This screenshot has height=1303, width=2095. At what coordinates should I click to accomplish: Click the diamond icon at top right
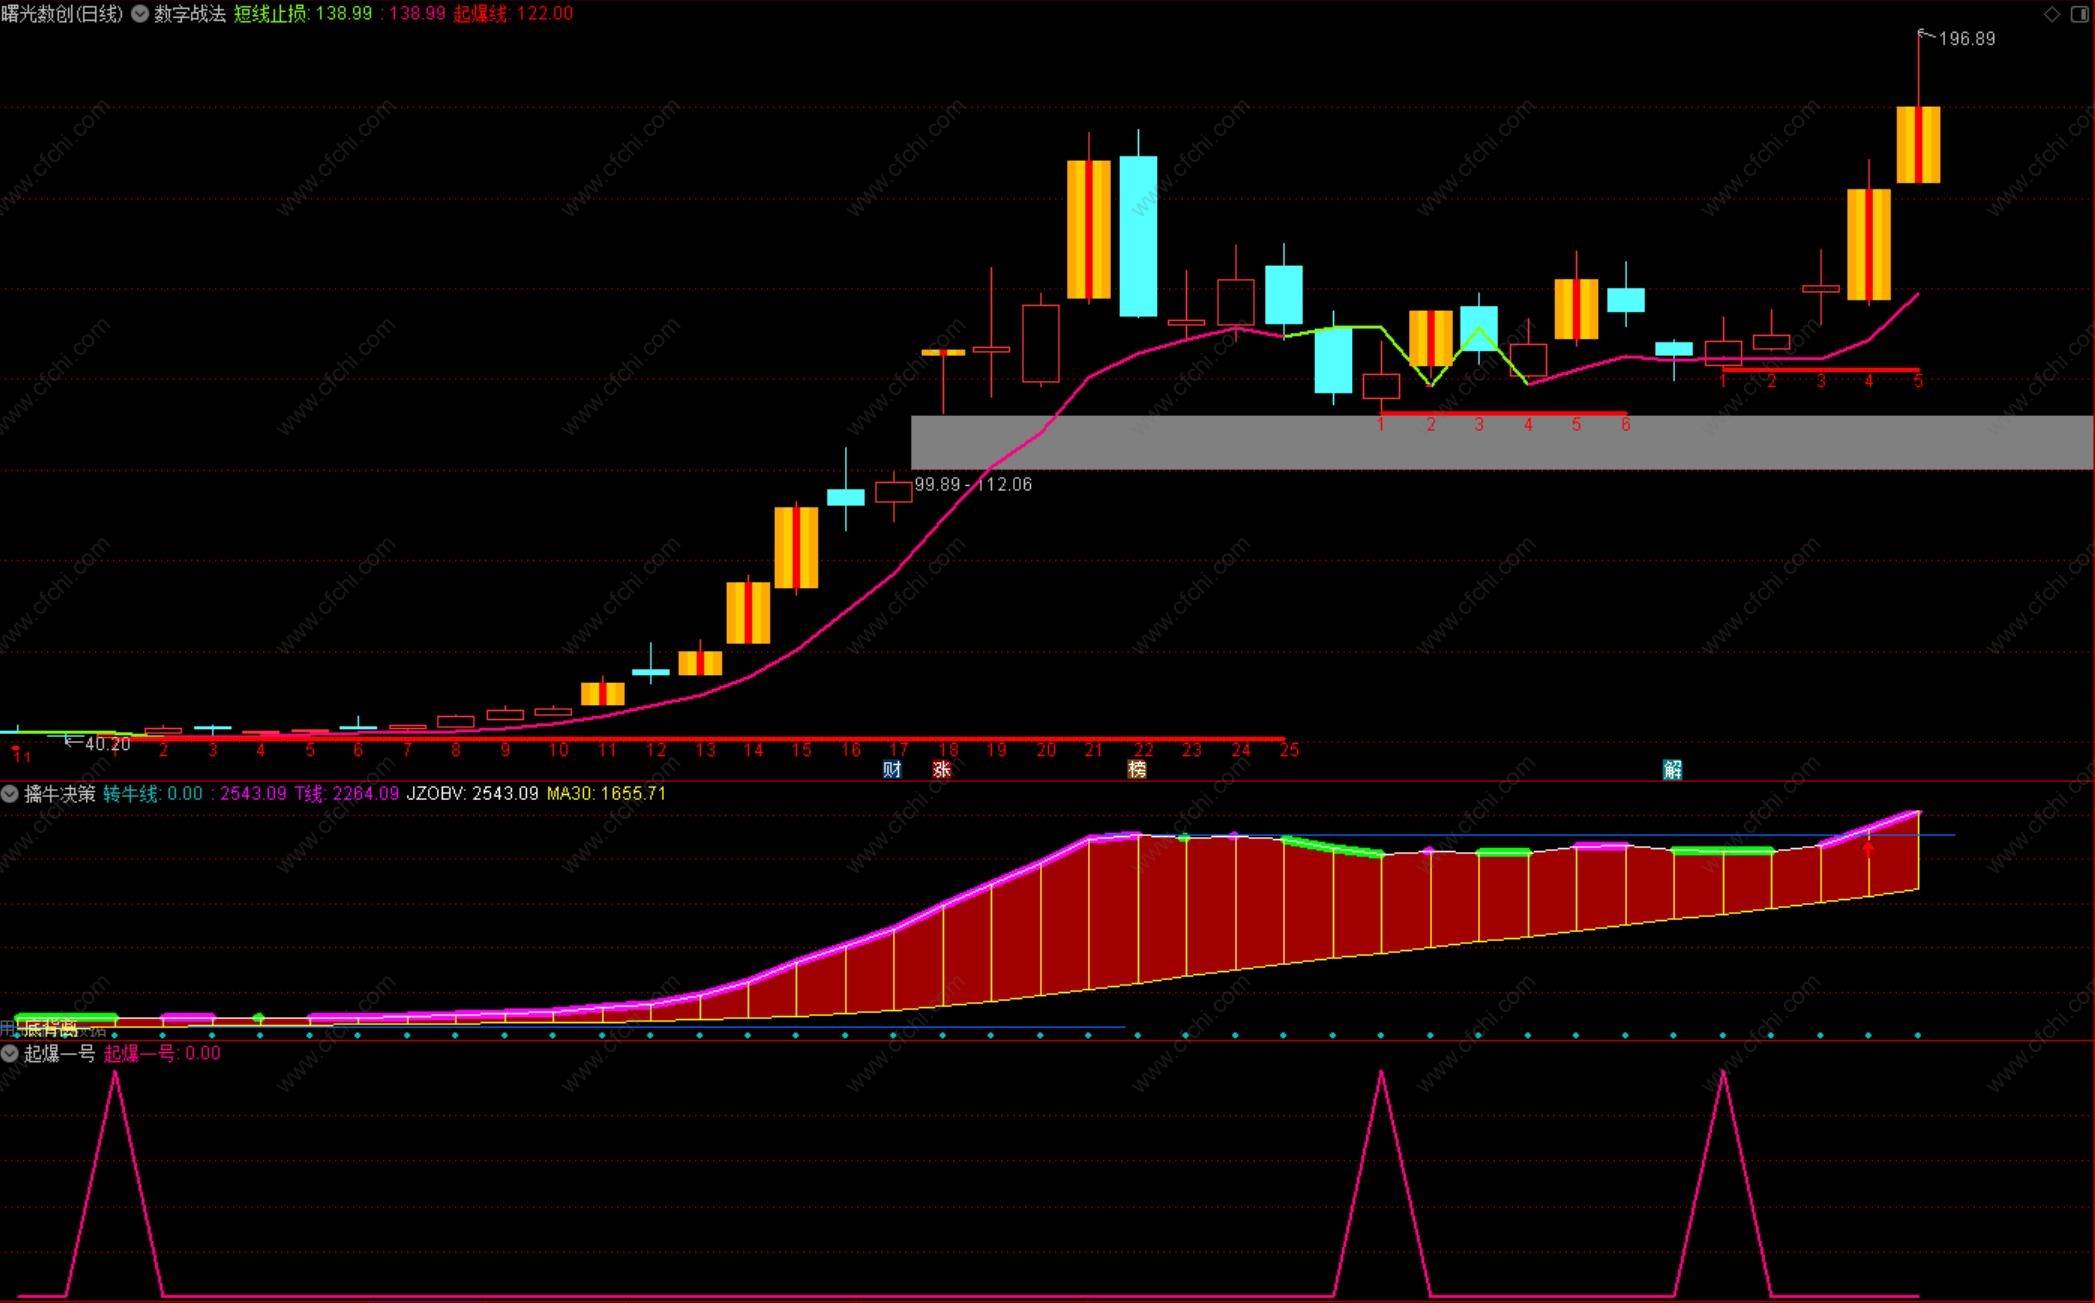pos(2051,14)
